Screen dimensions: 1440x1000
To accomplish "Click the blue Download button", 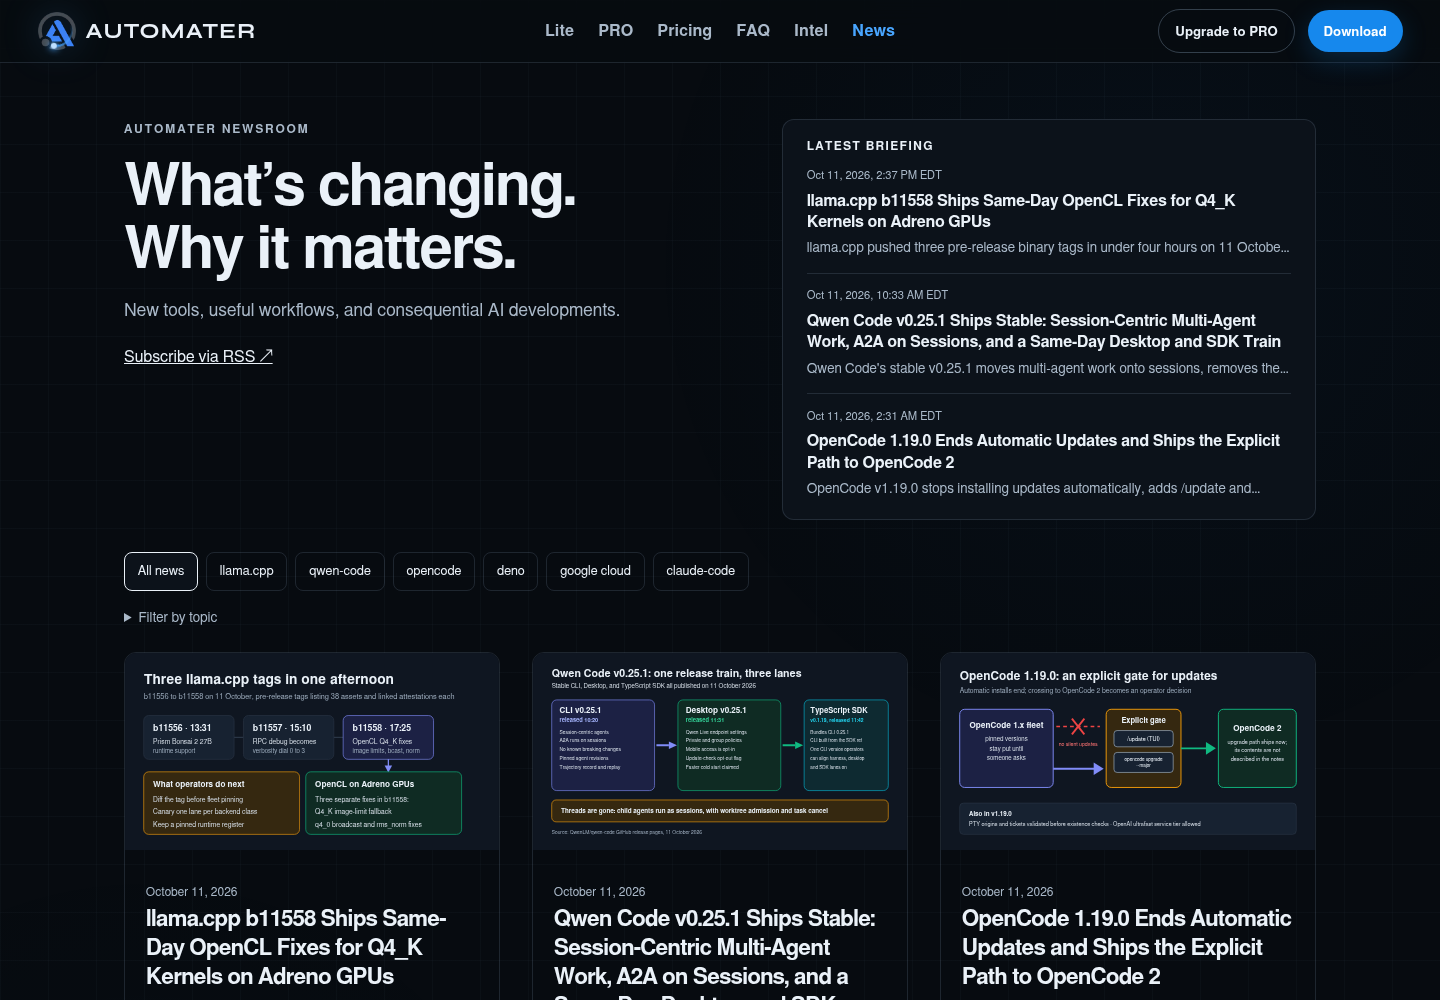I will tap(1355, 31).
